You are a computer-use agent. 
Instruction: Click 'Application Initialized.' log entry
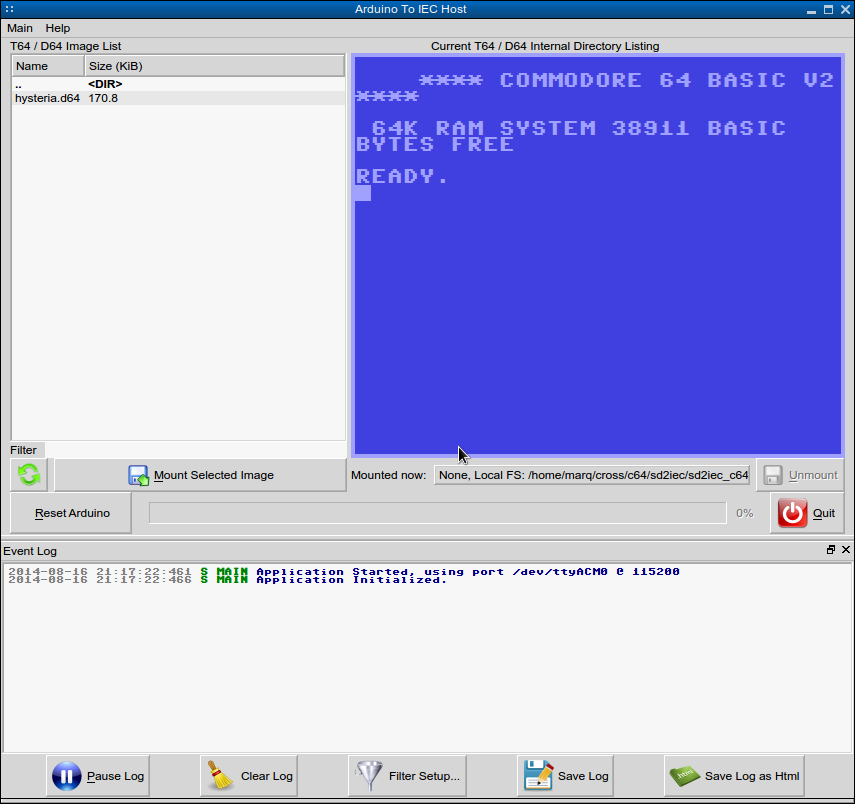tap(228, 580)
